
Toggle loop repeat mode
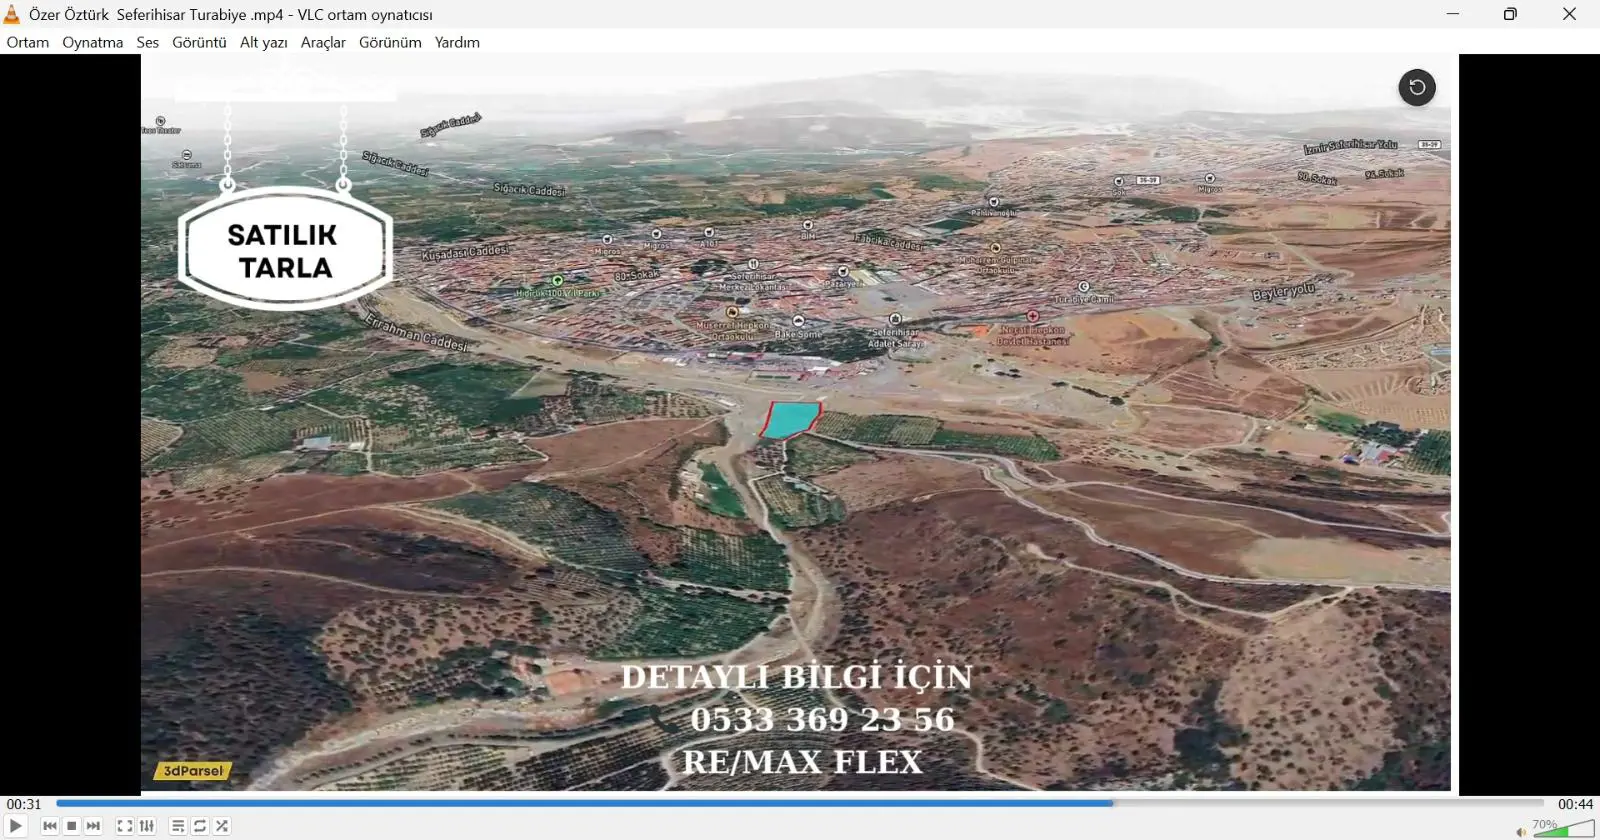[200, 826]
